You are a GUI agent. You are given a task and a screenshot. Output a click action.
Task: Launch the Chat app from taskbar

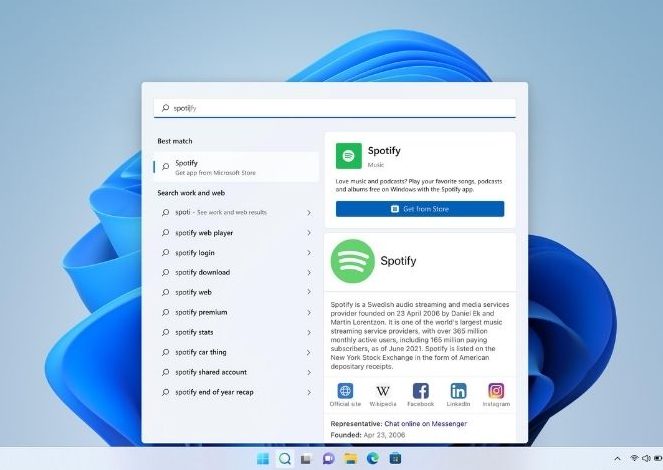click(328, 459)
